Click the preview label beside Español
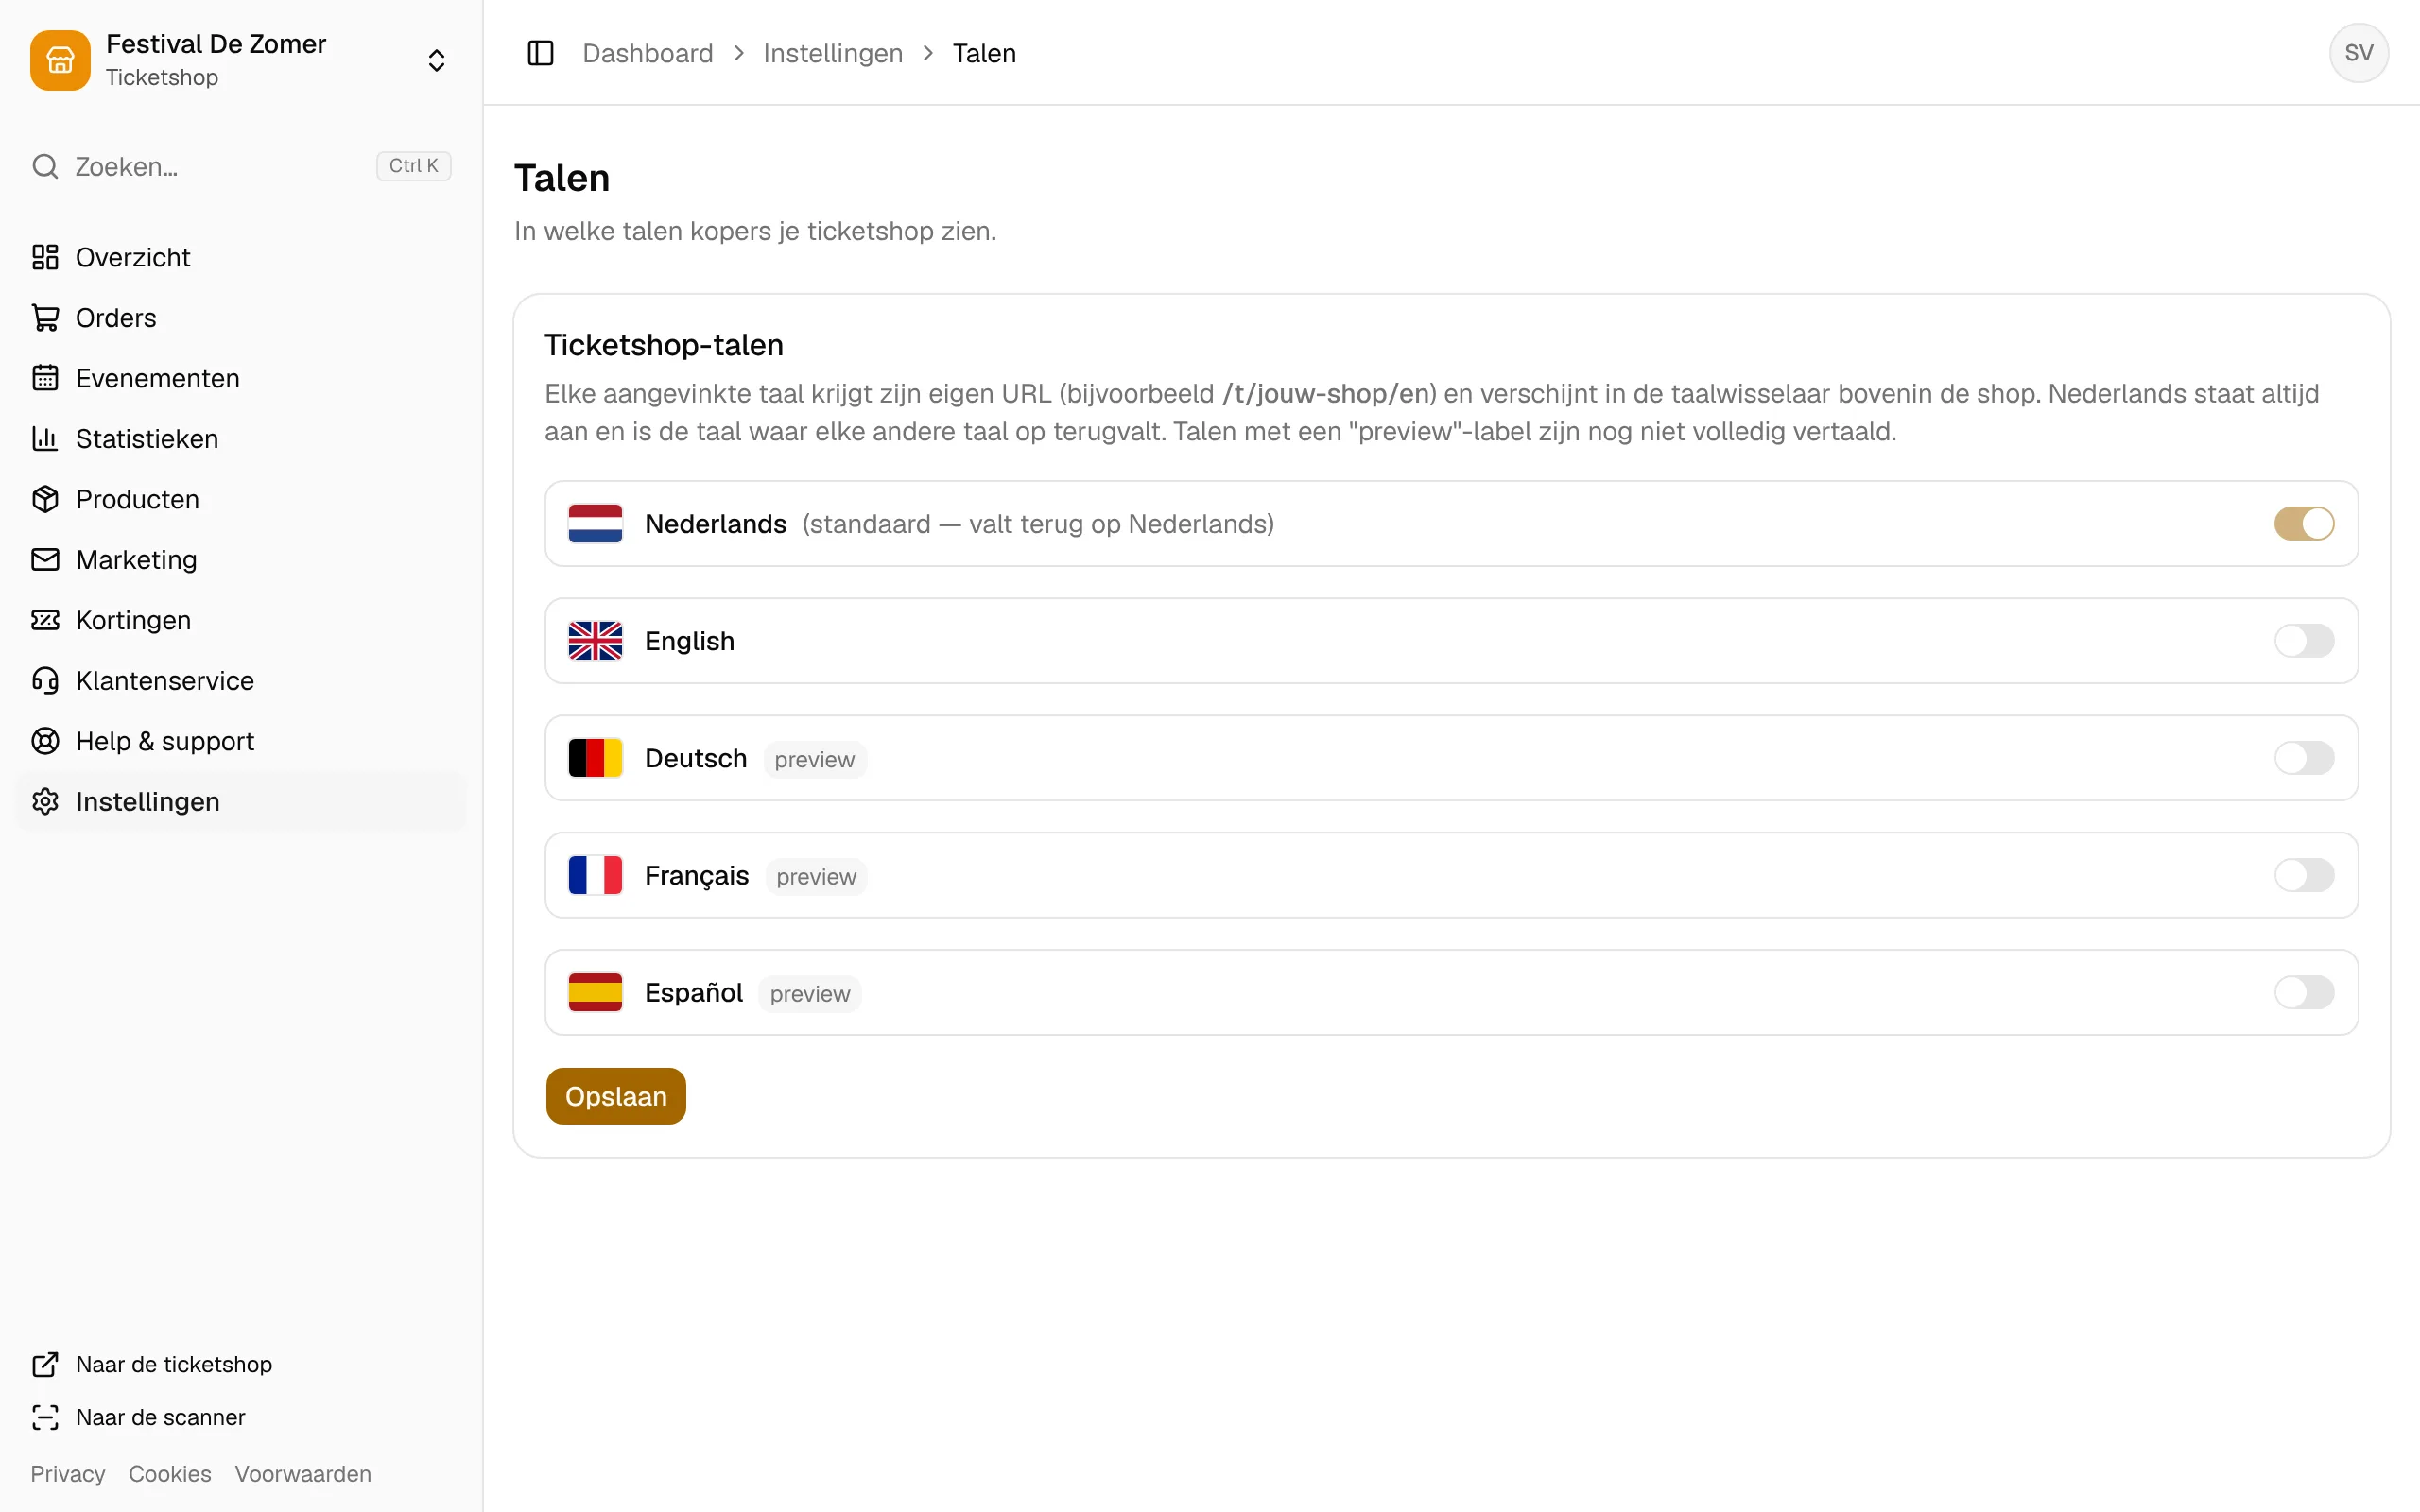The width and height of the screenshot is (2420, 1512). pos(810,994)
